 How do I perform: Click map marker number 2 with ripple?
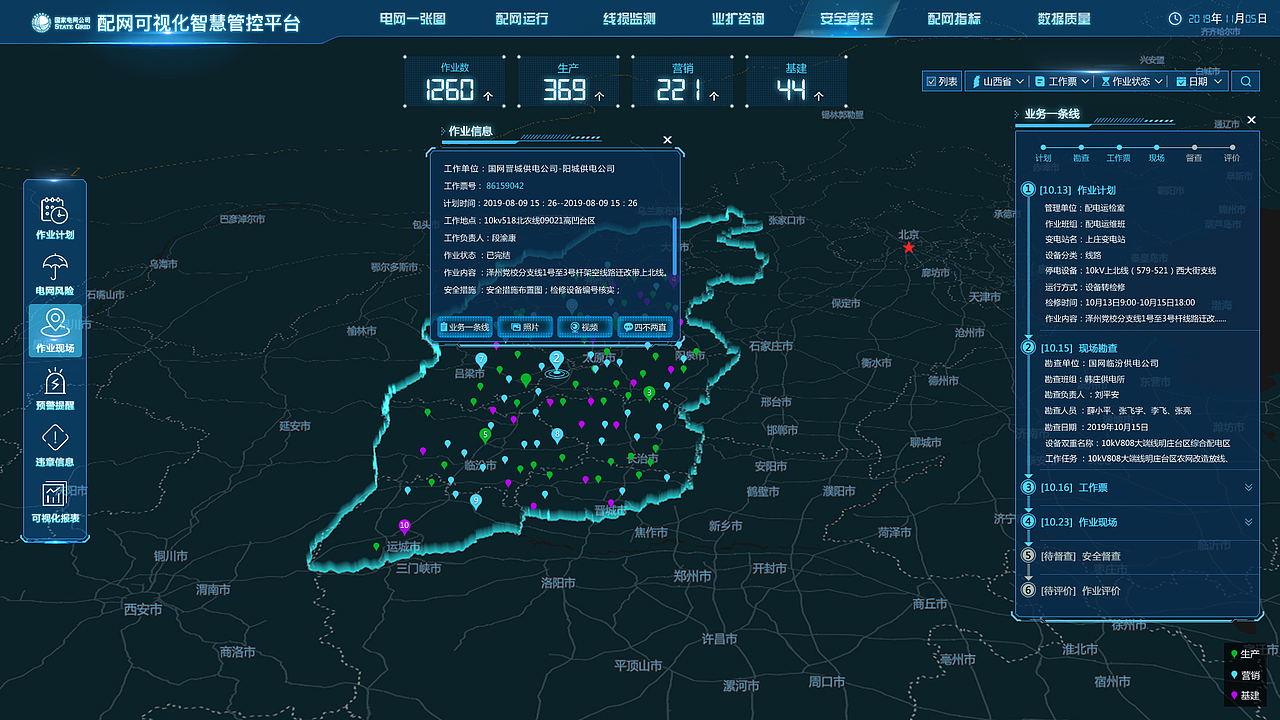(x=557, y=360)
